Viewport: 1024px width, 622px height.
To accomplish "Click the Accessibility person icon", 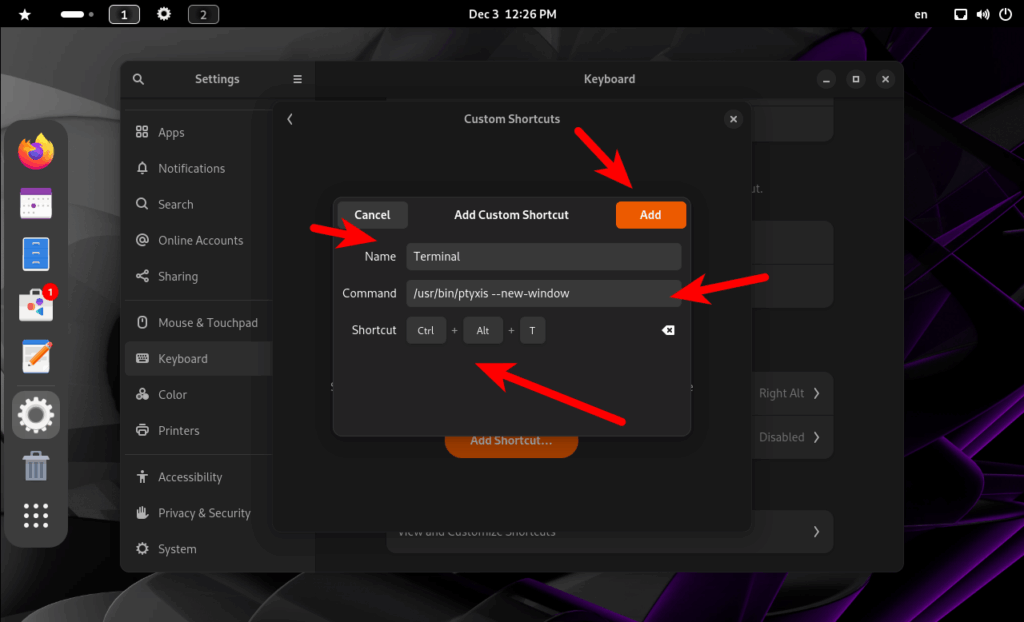I will click(x=142, y=476).
